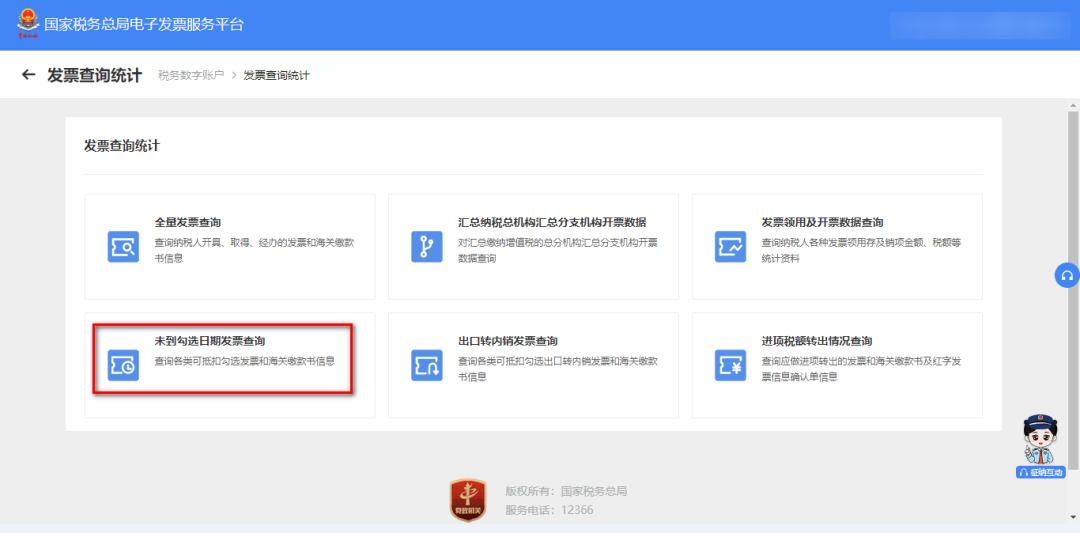Click footer text 版权所有：国家税务总局
This screenshot has height=533, width=1080.
pyautogui.click(x=566, y=491)
